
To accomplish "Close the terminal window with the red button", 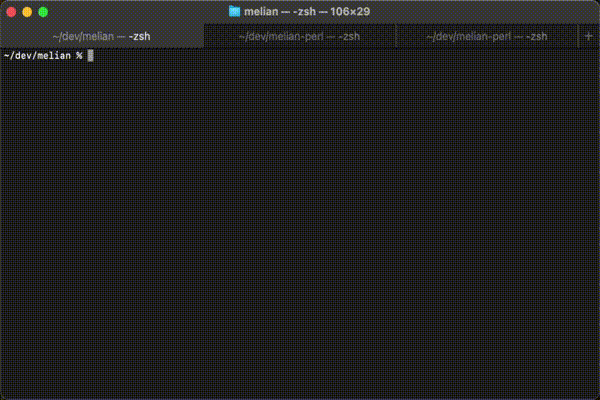I will (x=11, y=12).
